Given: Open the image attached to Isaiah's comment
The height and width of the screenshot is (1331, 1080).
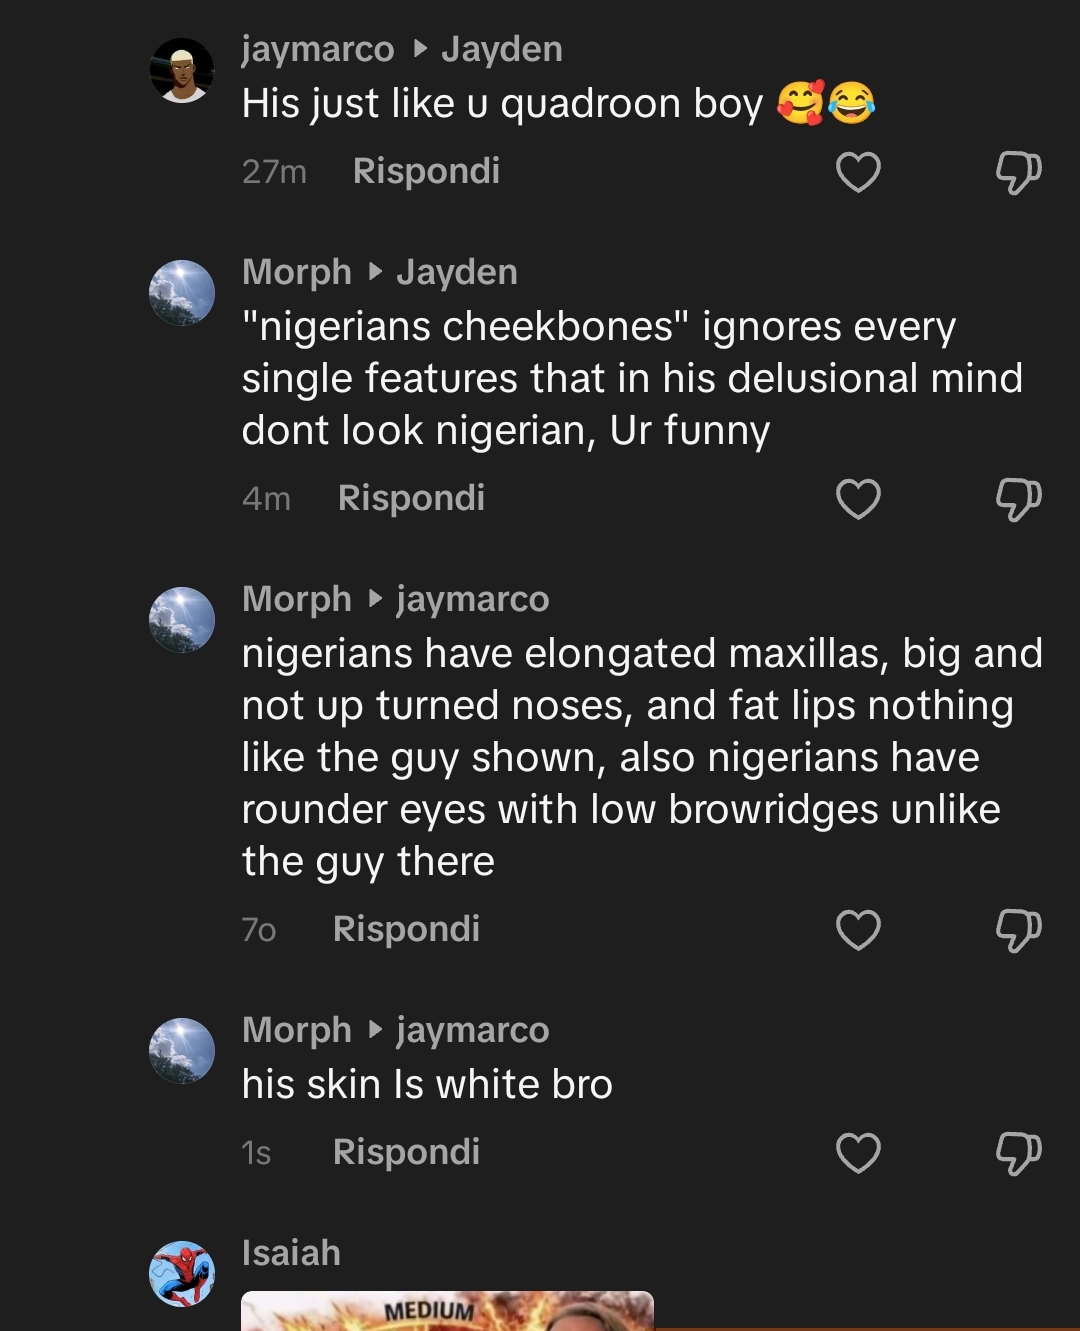Looking at the screenshot, I should pyautogui.click(x=447, y=1311).
